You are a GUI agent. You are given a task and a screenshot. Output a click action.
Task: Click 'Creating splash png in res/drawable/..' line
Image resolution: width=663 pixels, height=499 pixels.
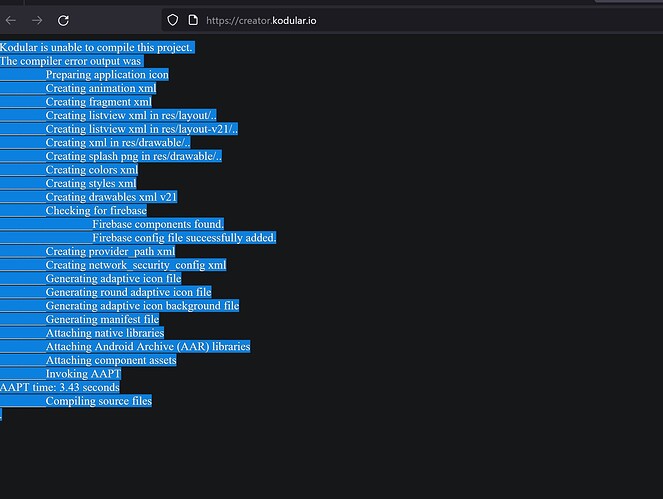pyautogui.click(x=134, y=156)
